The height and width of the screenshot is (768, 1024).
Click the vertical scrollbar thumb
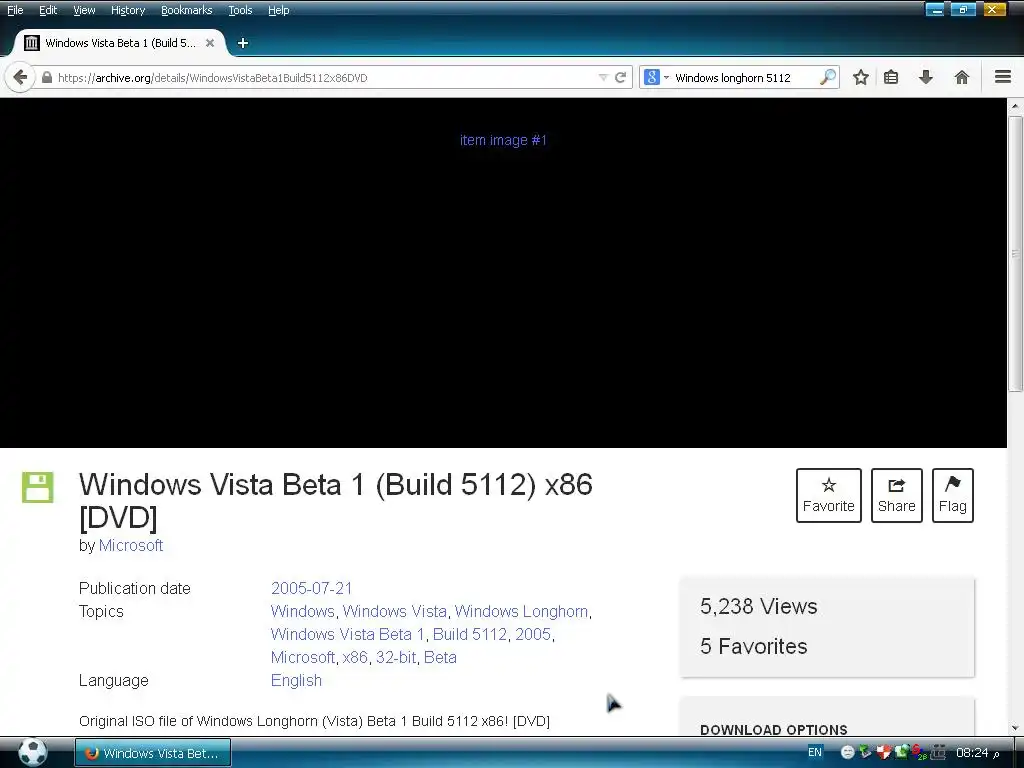(x=1015, y=253)
